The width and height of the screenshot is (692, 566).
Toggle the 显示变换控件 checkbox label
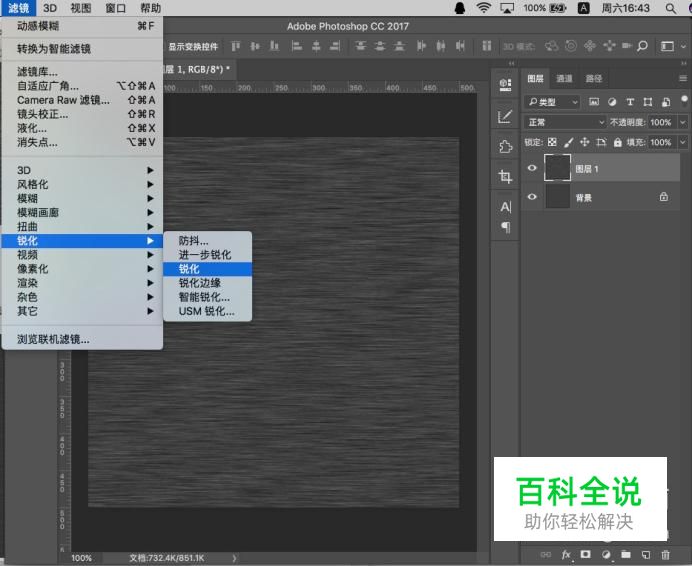click(x=193, y=46)
